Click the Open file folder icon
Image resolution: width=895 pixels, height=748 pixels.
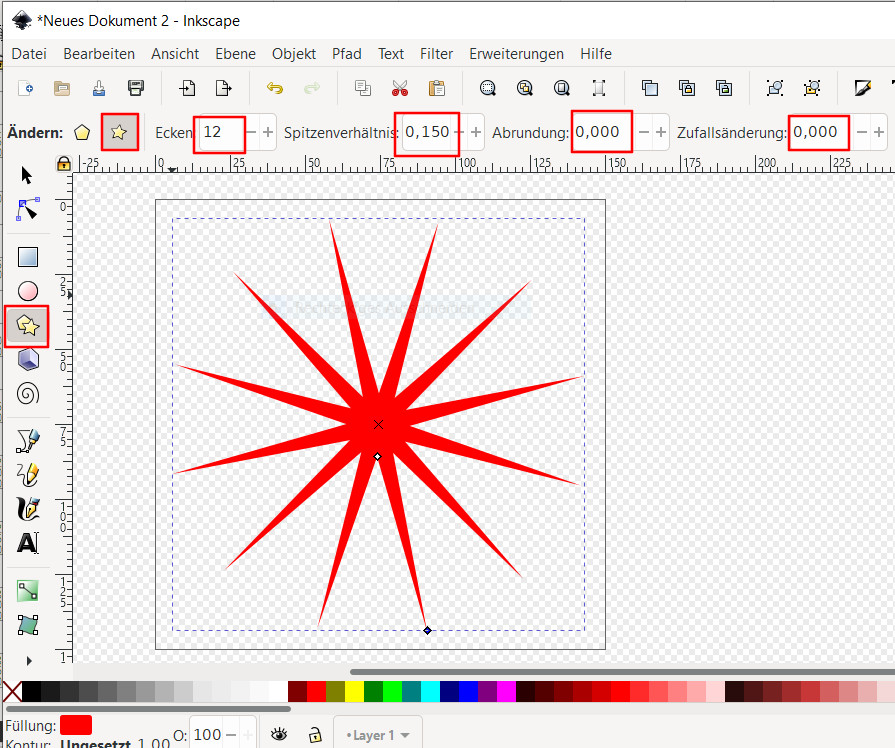62,88
